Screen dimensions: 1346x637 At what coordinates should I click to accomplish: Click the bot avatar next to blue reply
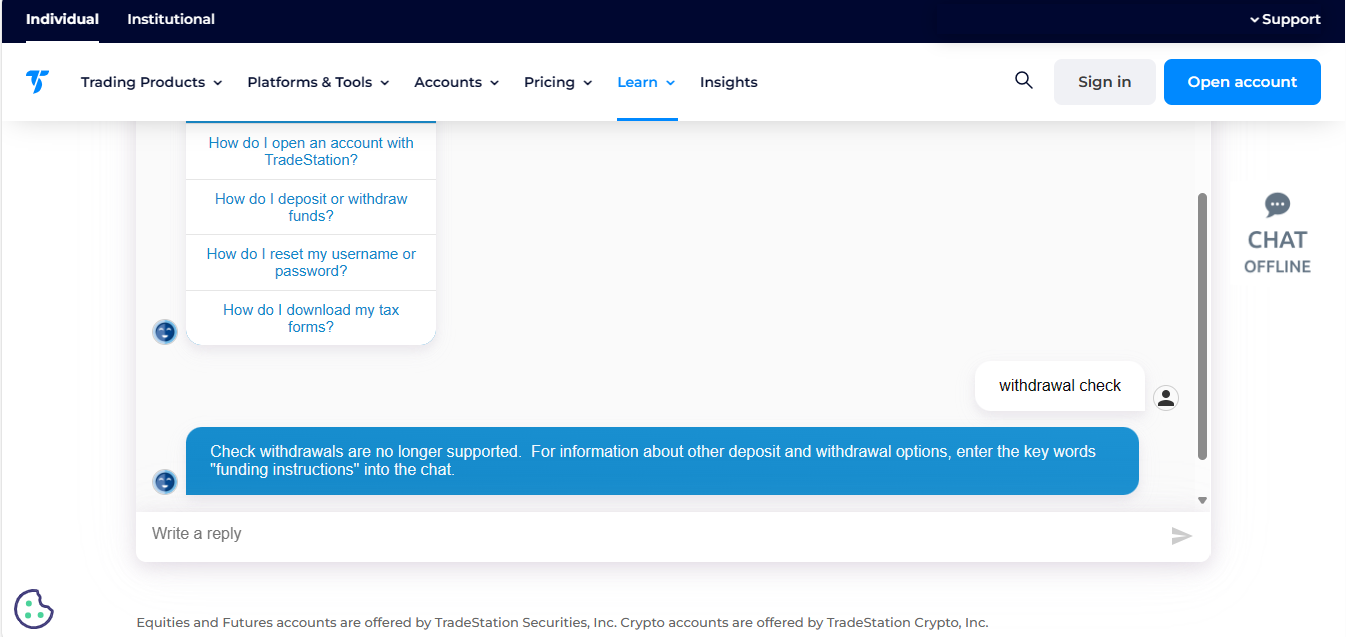pyautogui.click(x=165, y=481)
